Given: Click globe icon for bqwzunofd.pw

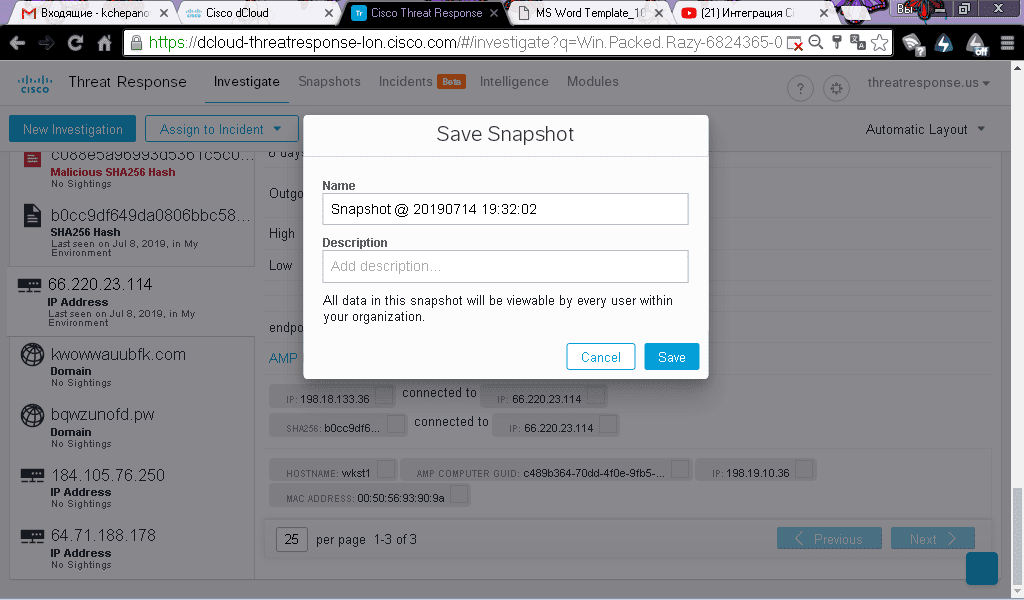Looking at the screenshot, I should click(x=32, y=415).
